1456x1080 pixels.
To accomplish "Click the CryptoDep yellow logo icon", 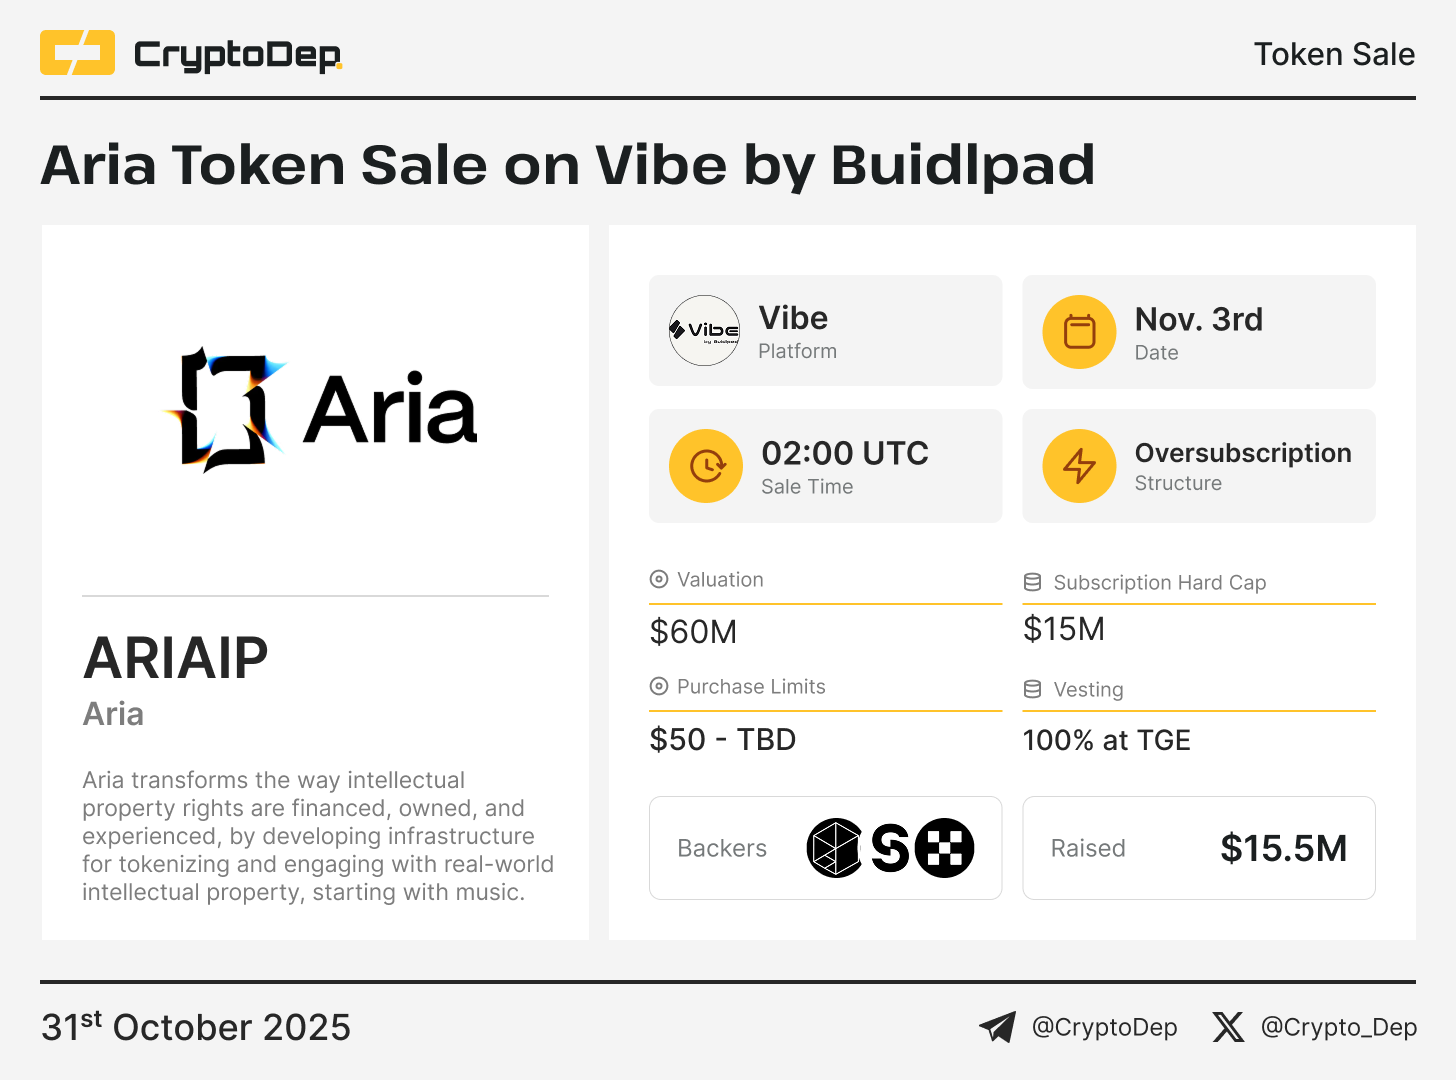I will point(77,53).
